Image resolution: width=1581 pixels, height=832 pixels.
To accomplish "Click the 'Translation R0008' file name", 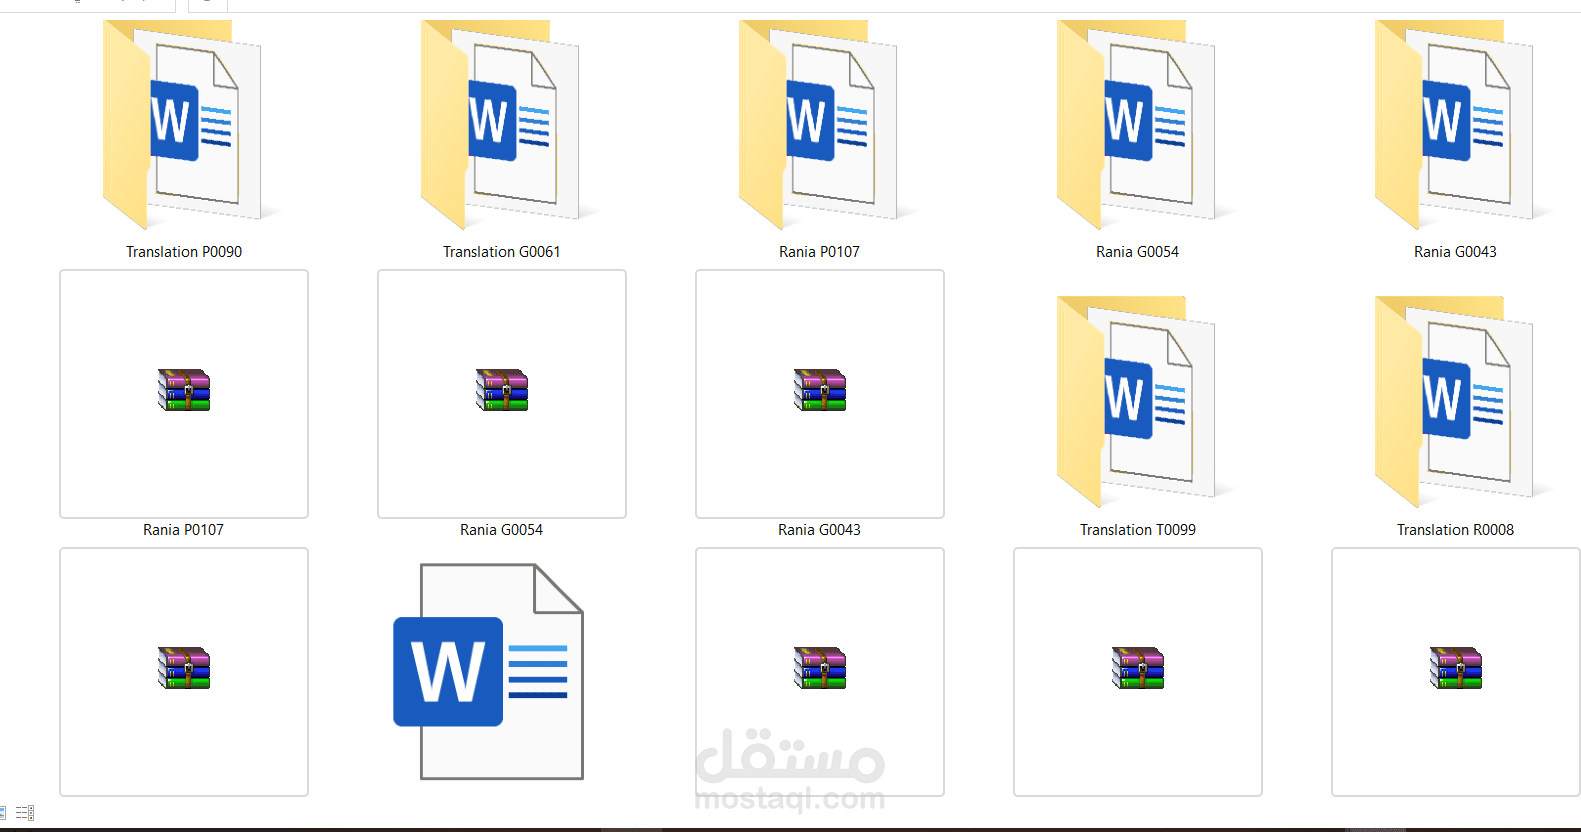I will (1456, 530).
